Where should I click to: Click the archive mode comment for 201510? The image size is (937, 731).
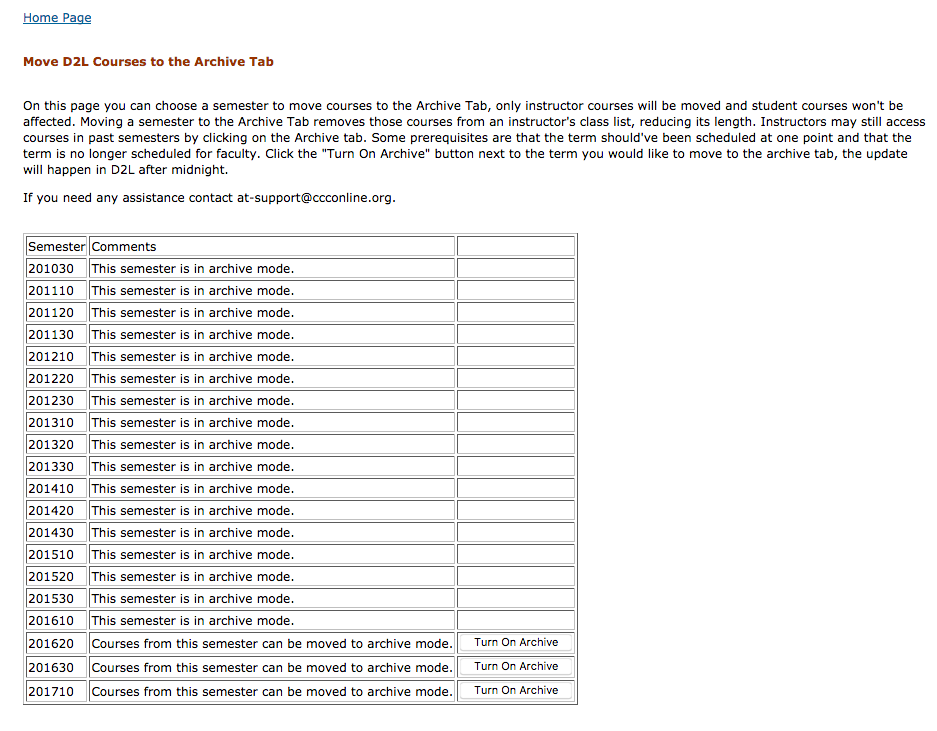(193, 555)
